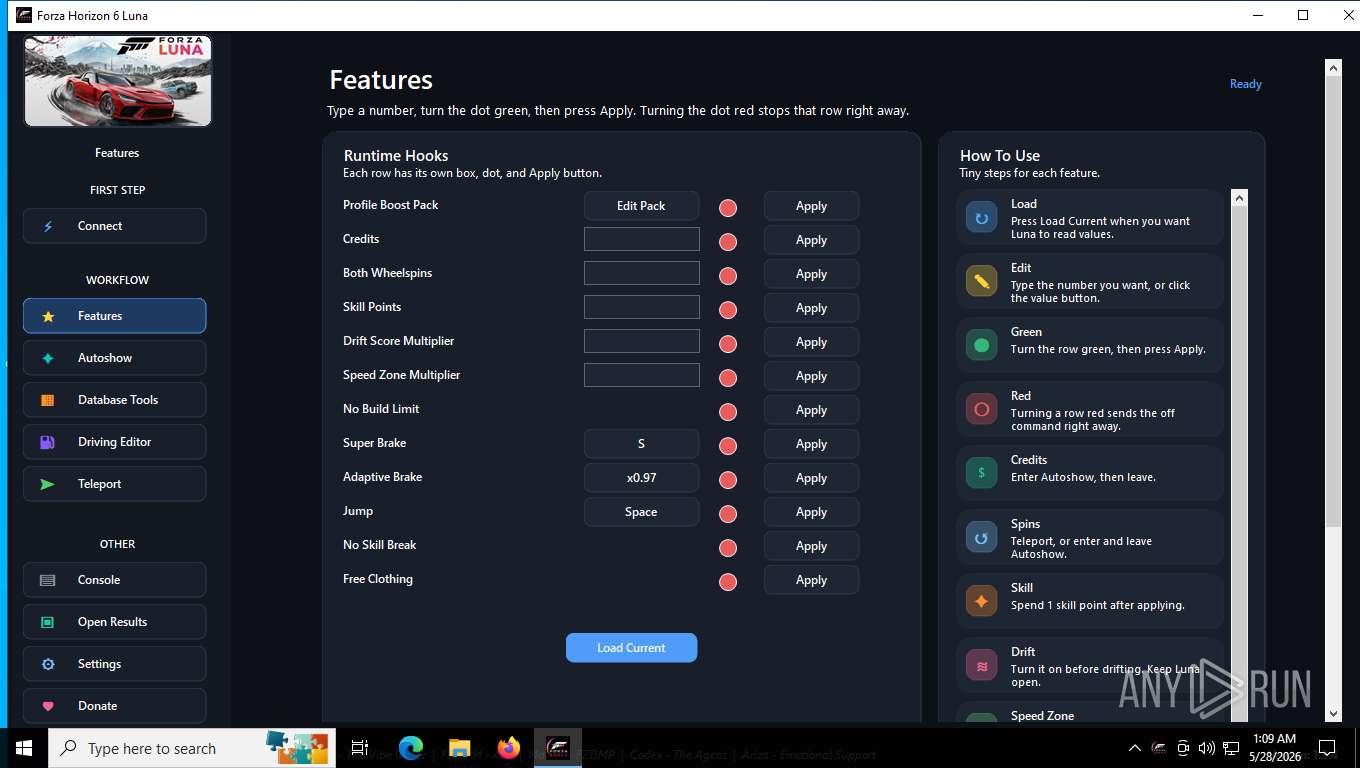Screen dimensions: 1360x768
Task: Open the Connect page
Action: (x=115, y=226)
